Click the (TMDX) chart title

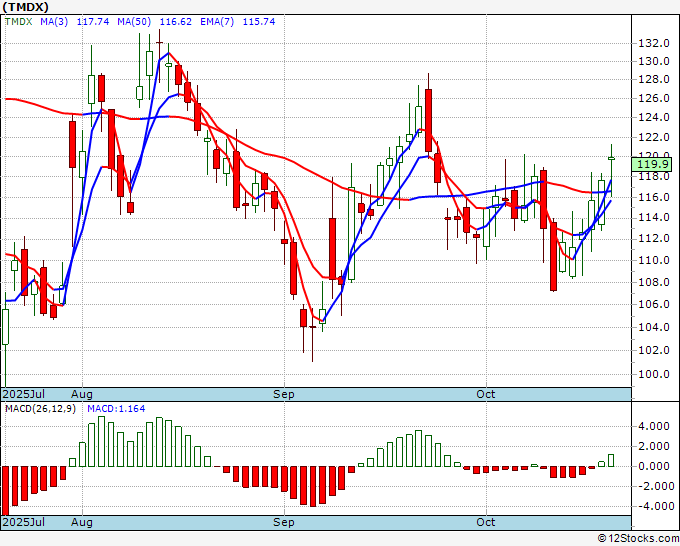pos(25,7)
